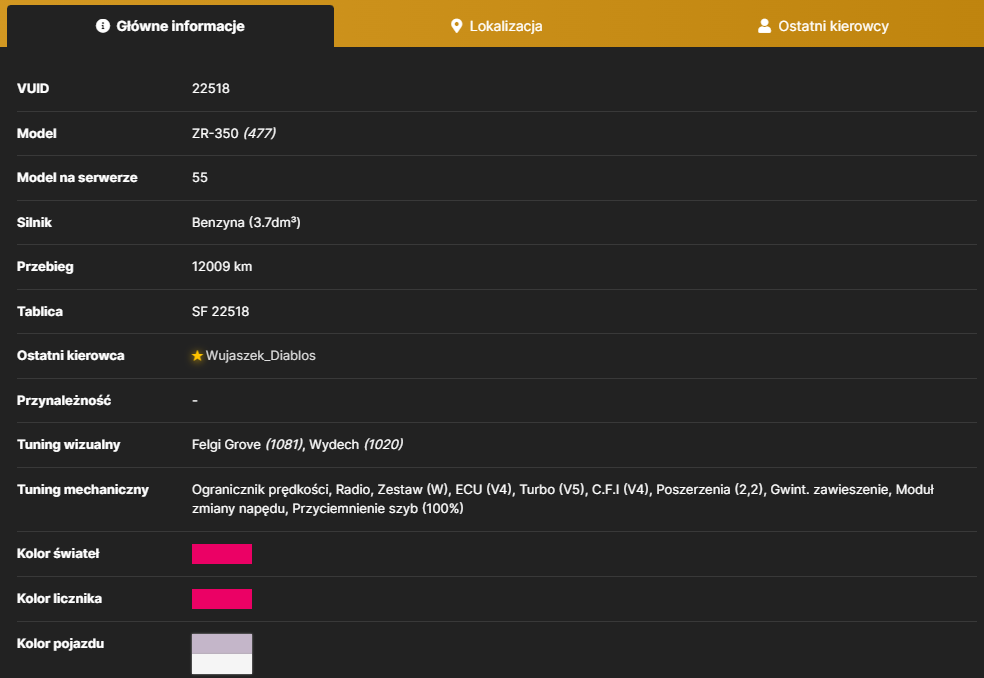Open the Główne informacje tab
This screenshot has height=678, width=984.
click(x=170, y=26)
